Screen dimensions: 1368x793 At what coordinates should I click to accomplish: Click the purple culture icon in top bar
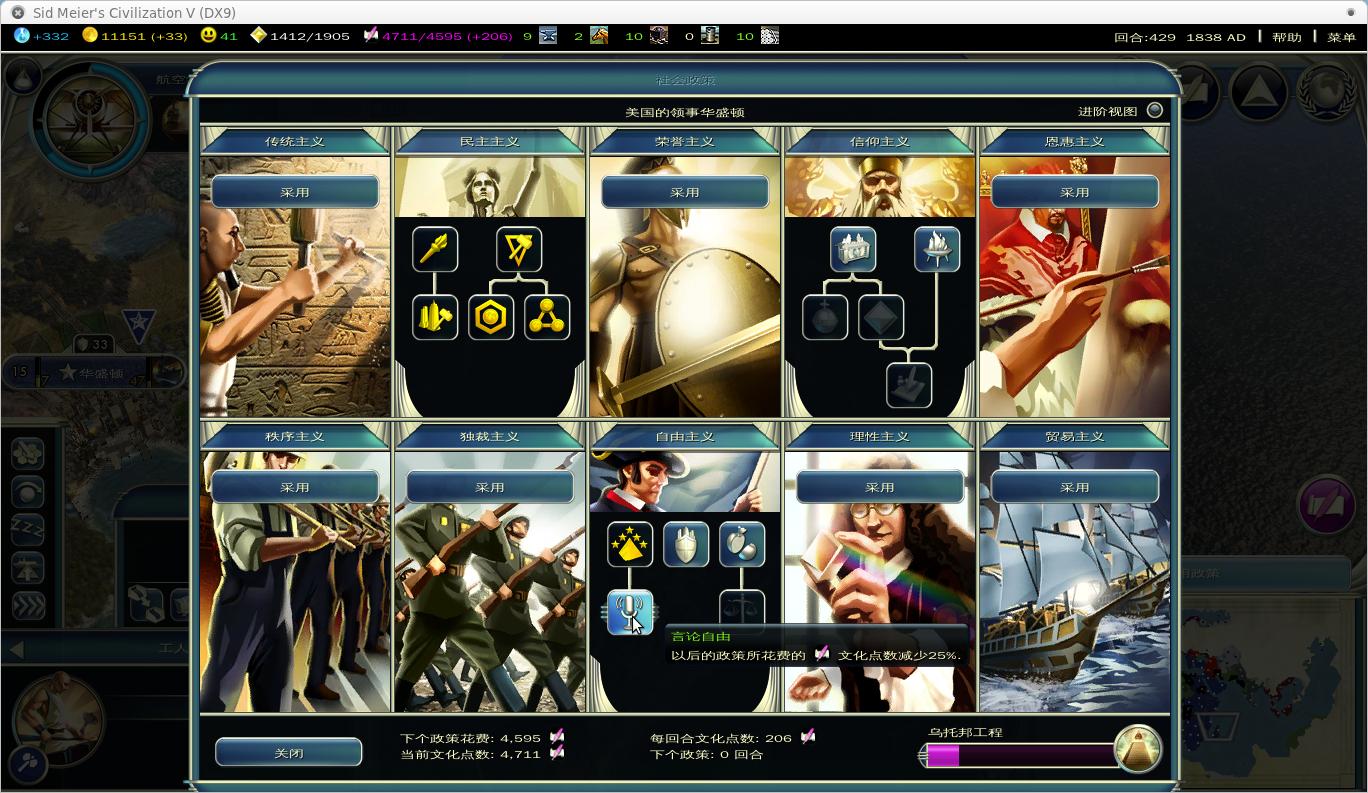[371, 36]
